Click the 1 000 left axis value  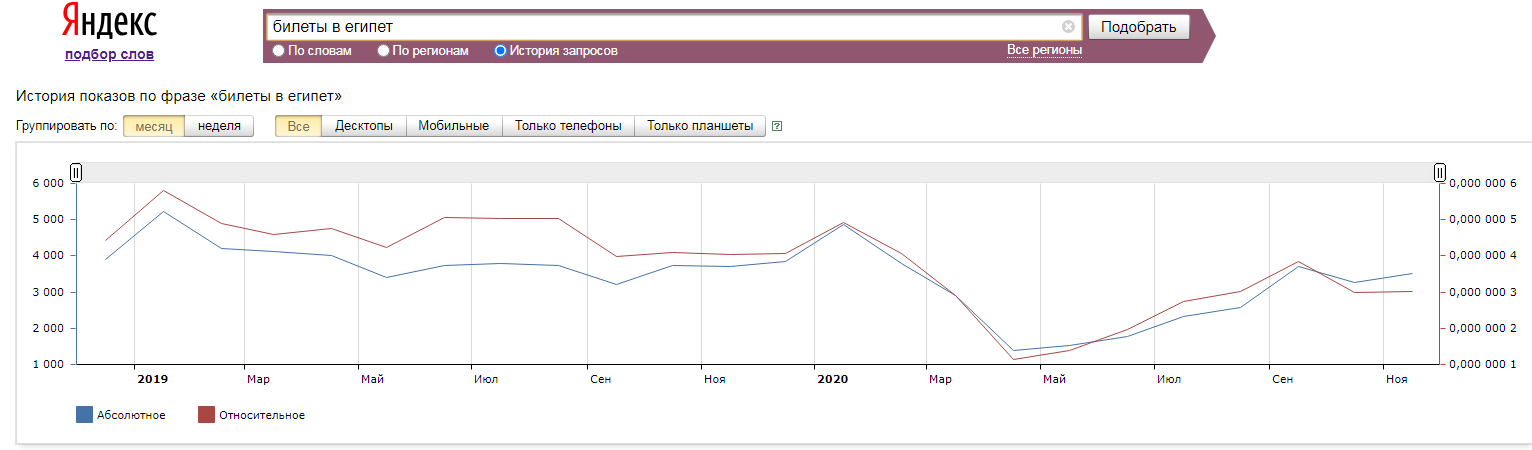pos(47,365)
